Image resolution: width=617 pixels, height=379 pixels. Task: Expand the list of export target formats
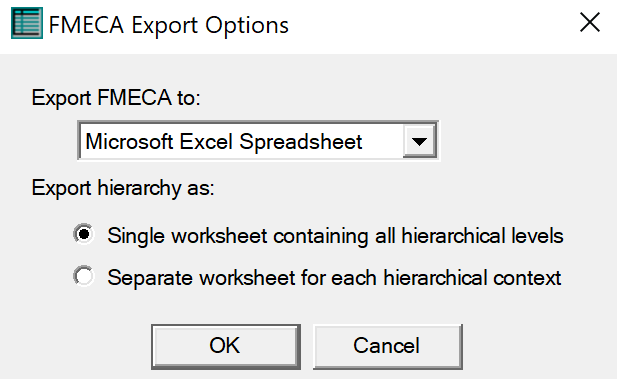click(420, 141)
